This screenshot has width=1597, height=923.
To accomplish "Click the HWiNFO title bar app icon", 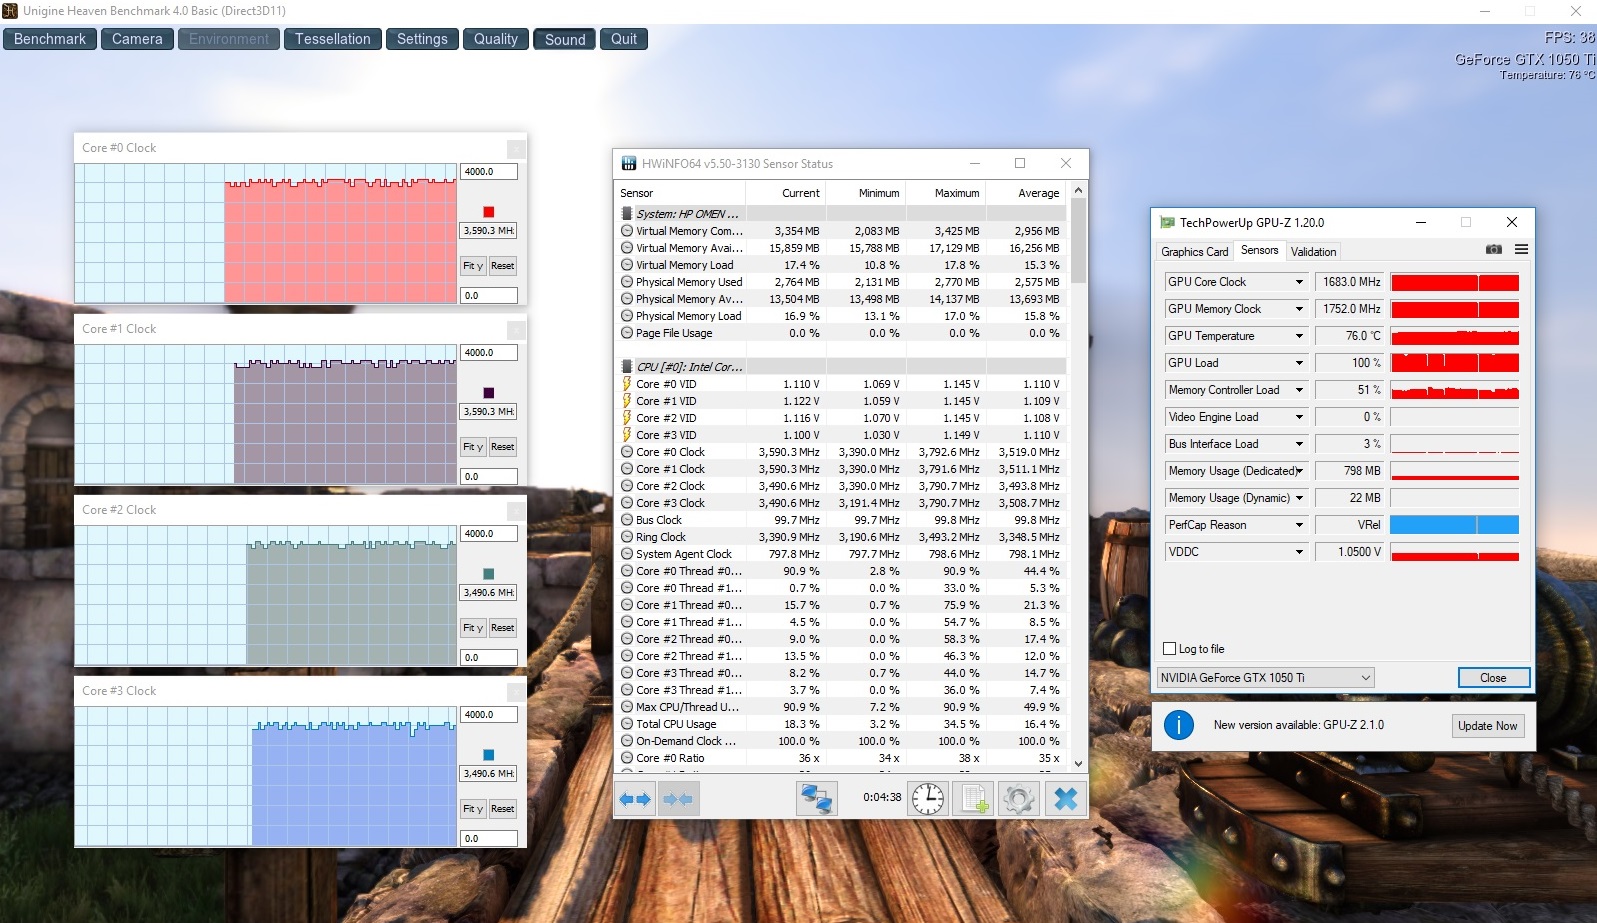I will coord(629,163).
